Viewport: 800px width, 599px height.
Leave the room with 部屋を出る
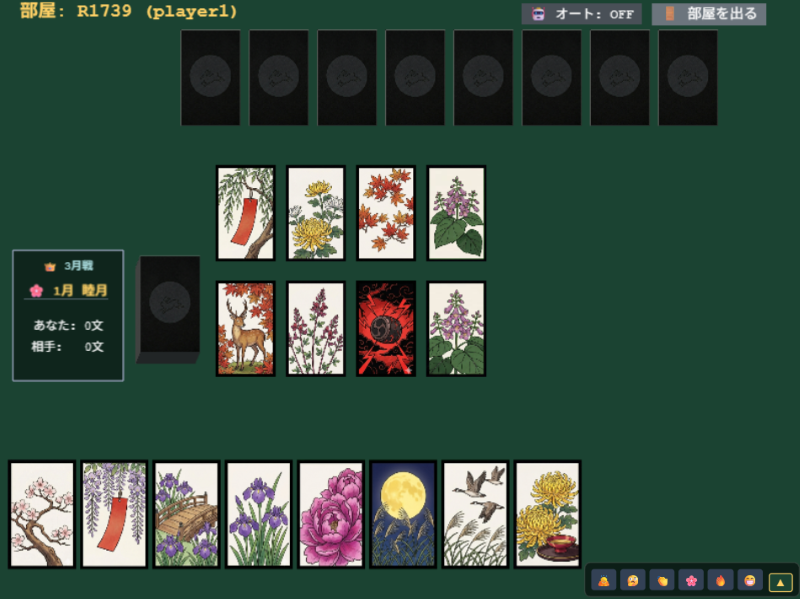(709, 14)
